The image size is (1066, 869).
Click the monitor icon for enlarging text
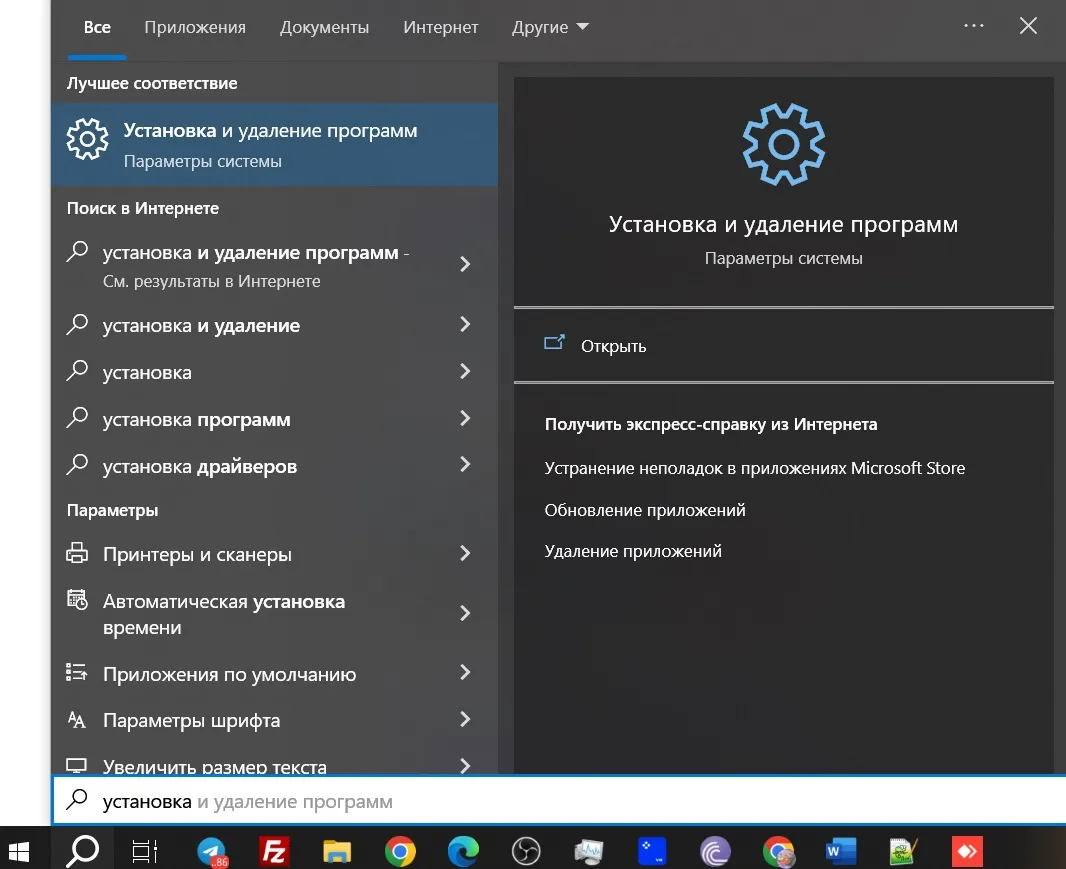[76, 765]
